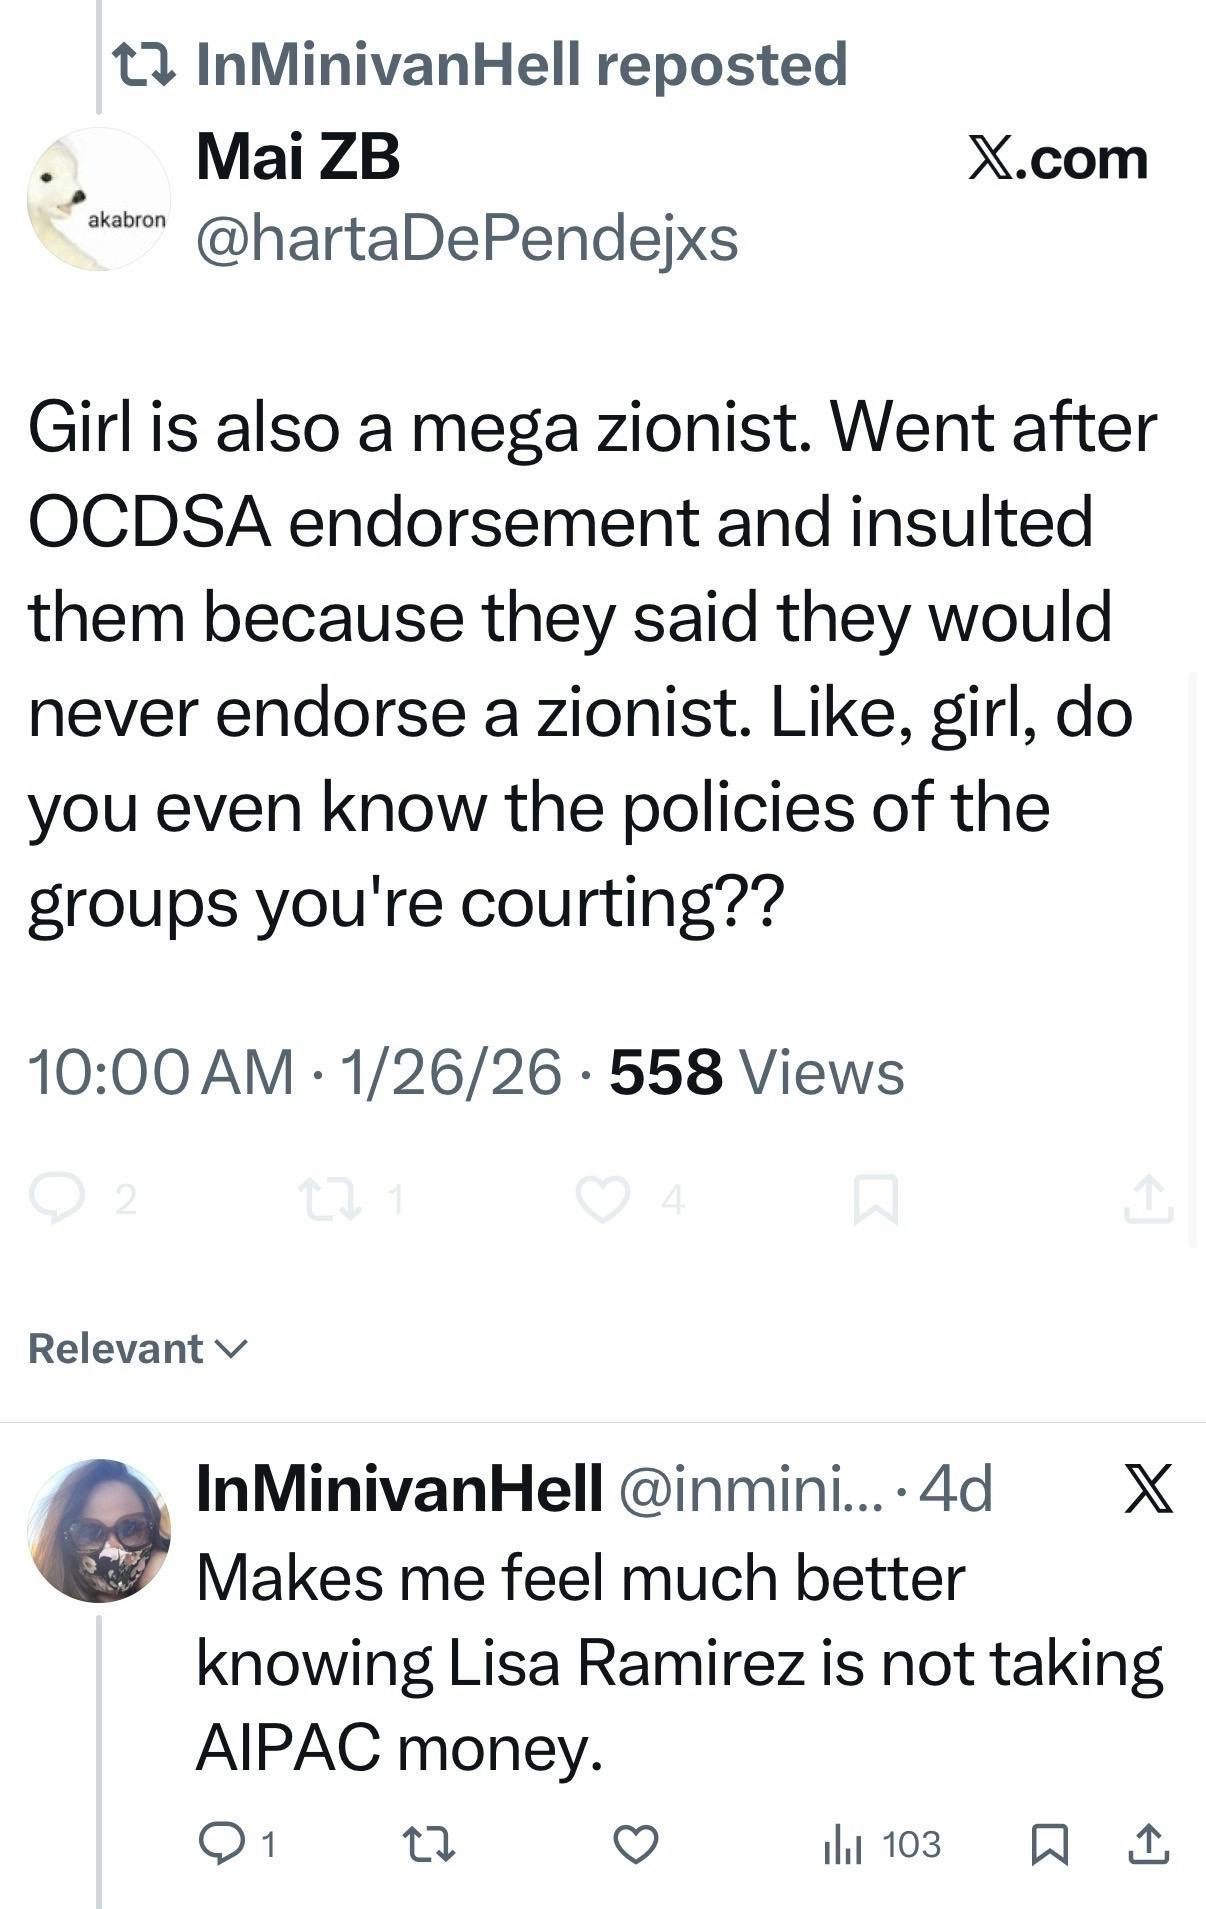Open the 558 Views count
This screenshot has height=1909, width=1206.
pos(756,1072)
